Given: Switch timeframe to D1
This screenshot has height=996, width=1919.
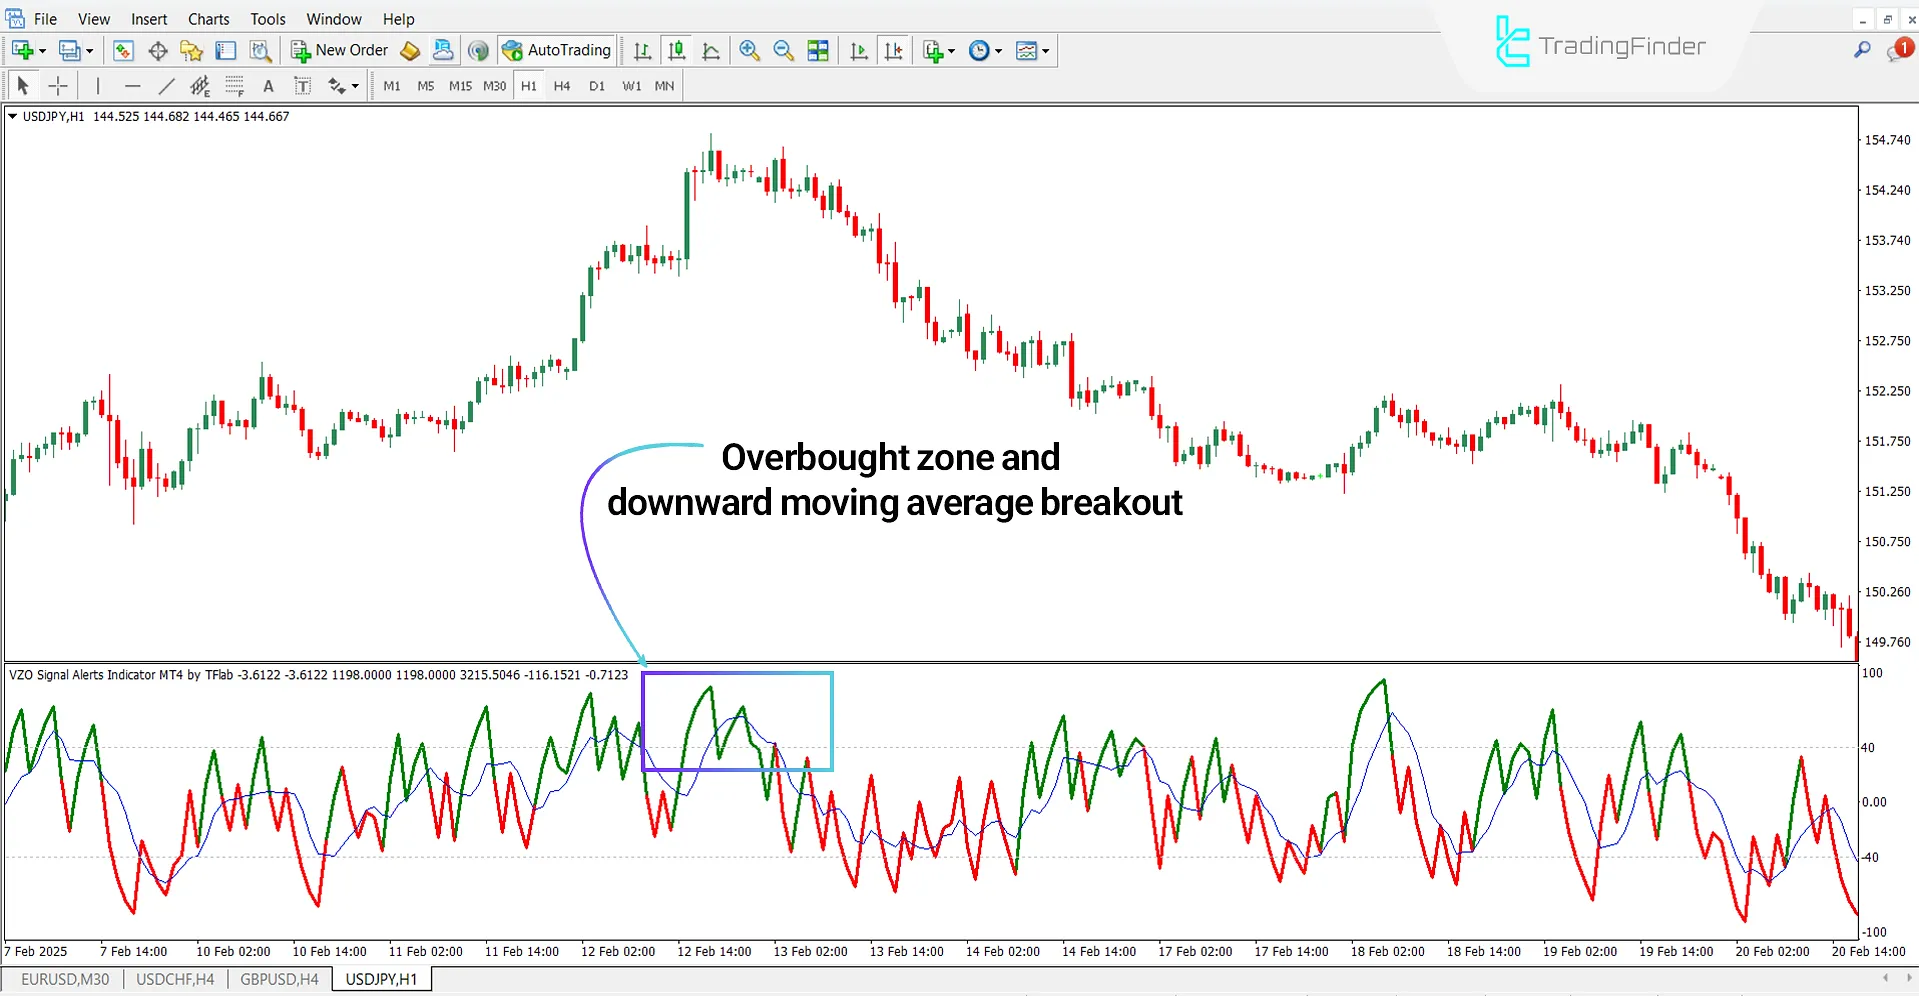Looking at the screenshot, I should (x=596, y=86).
